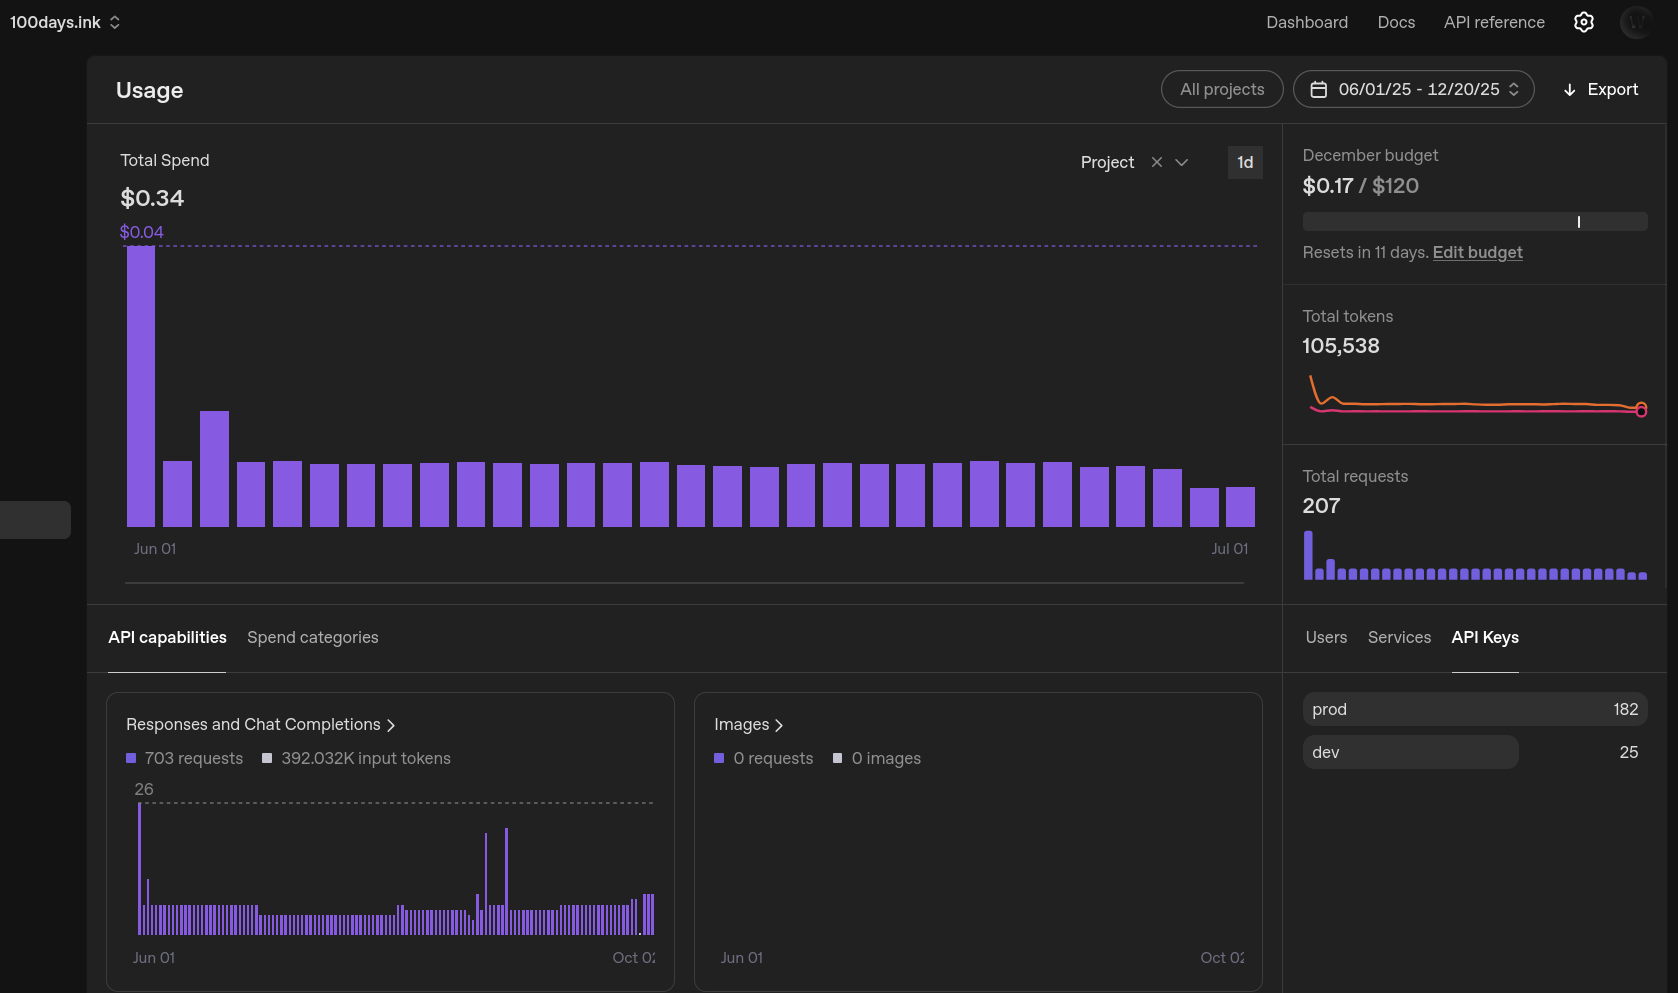
Task: Click the calendar icon in the date range picker
Action: tap(1319, 89)
